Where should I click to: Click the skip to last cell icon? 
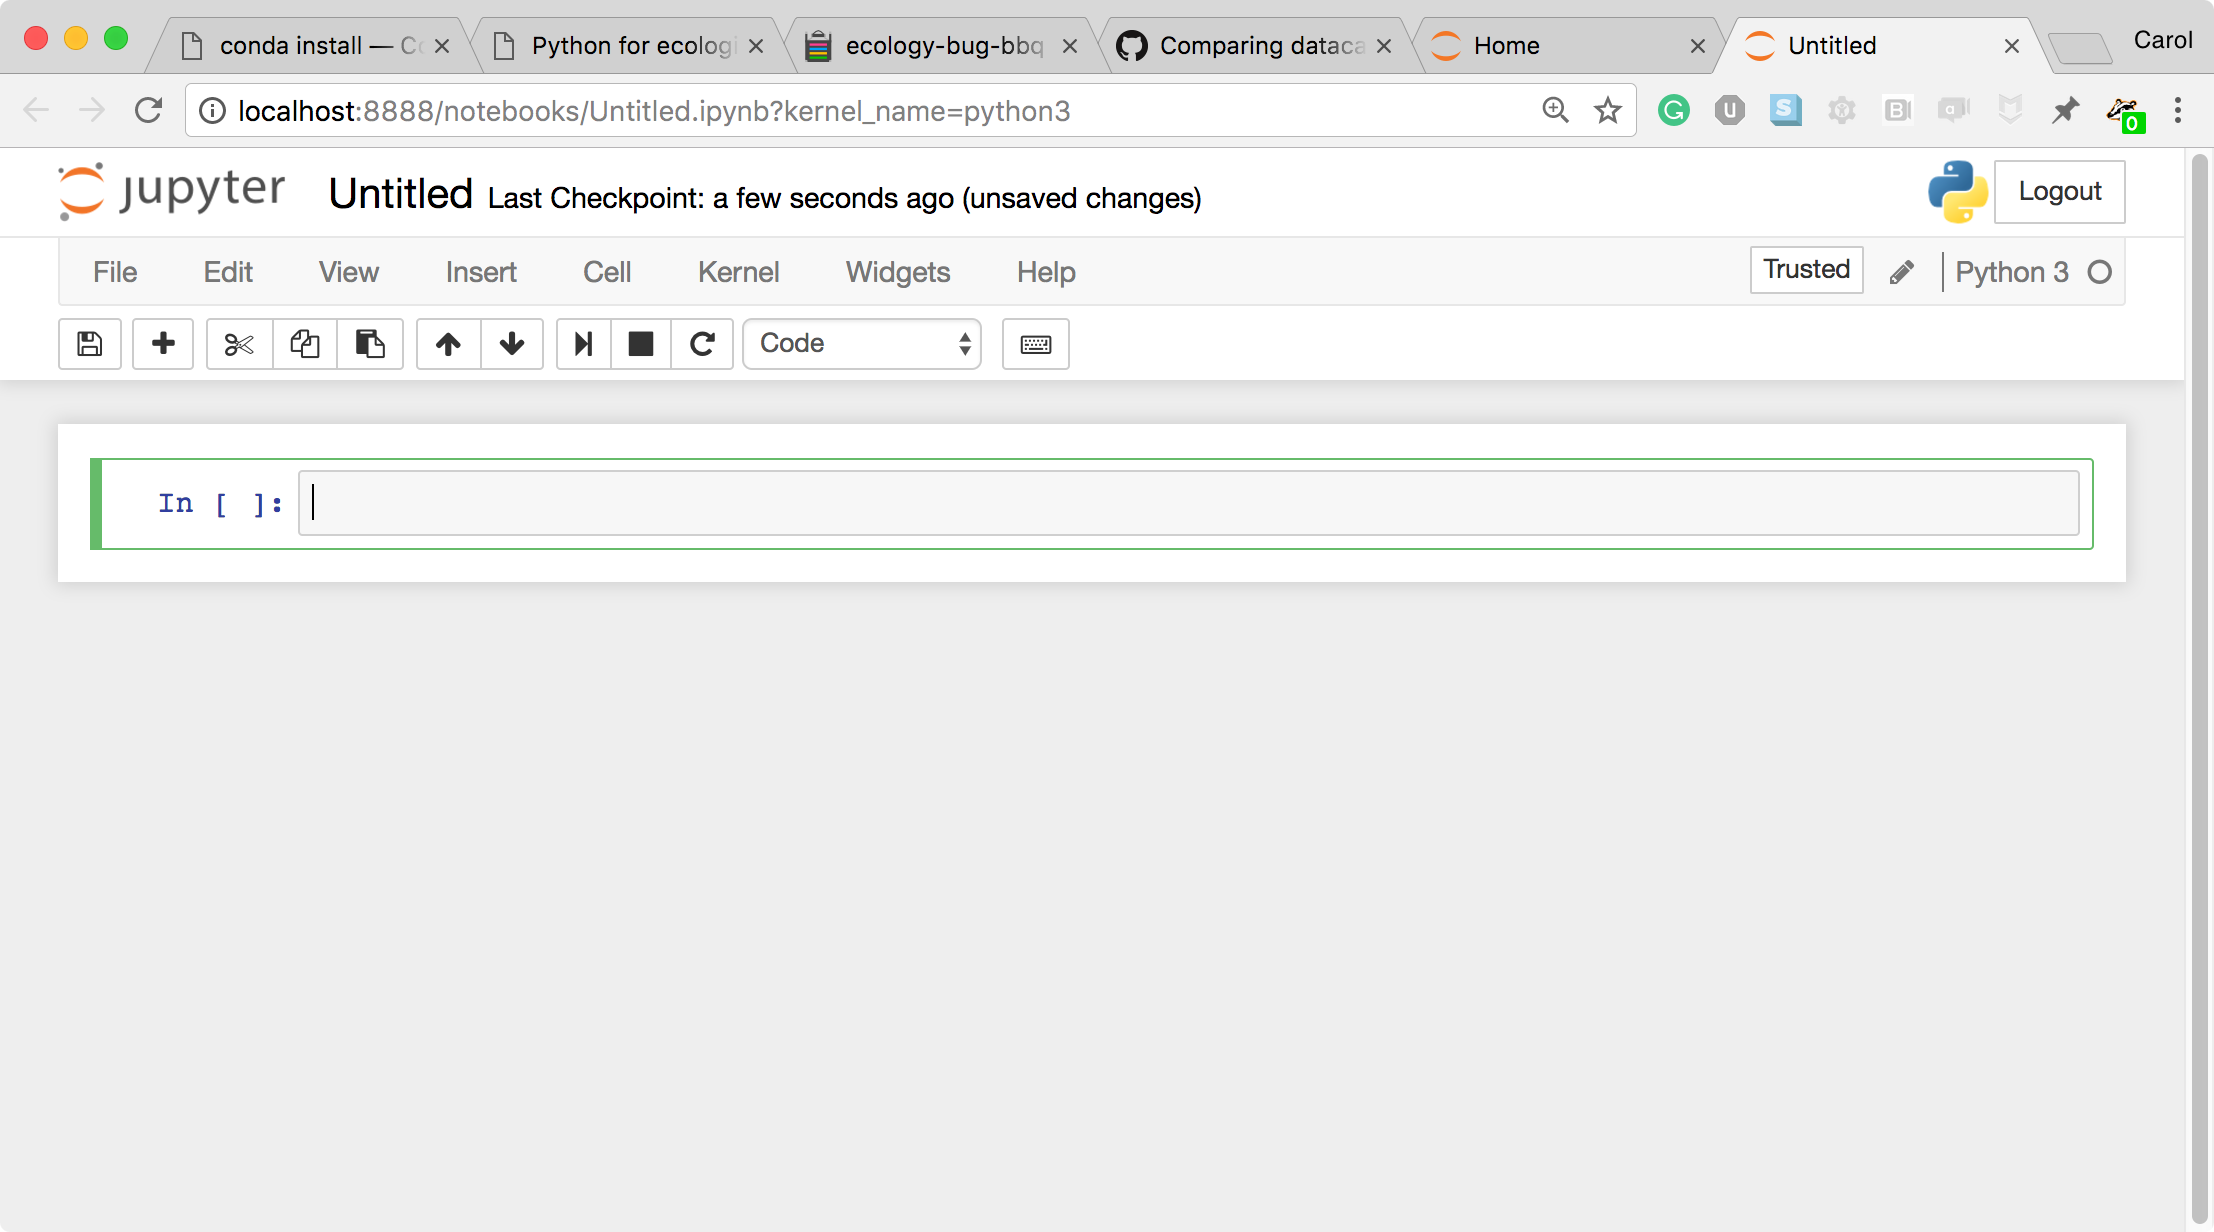(581, 343)
